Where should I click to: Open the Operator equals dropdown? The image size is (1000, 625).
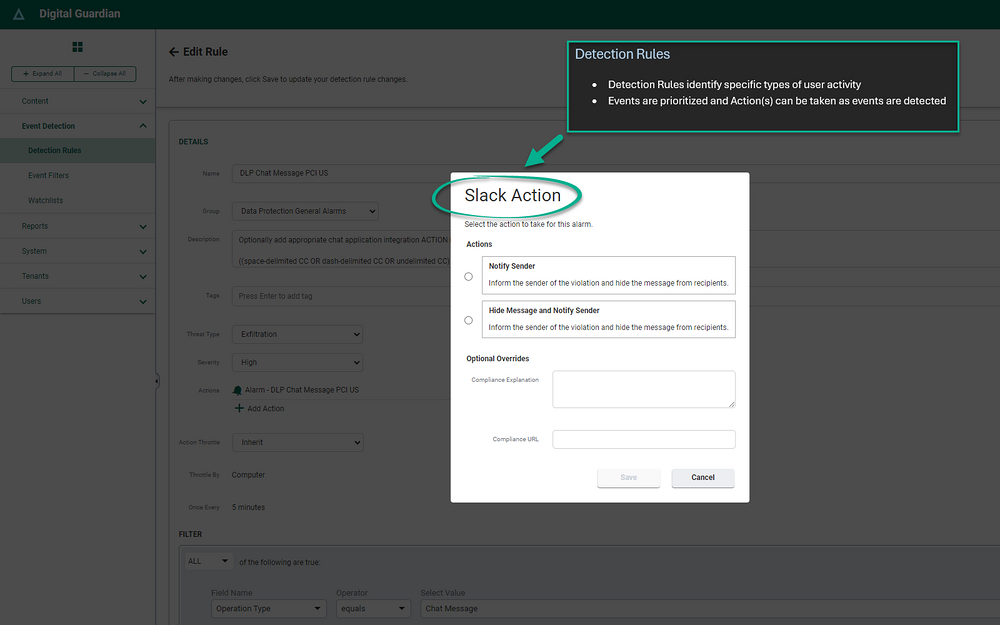tap(373, 608)
